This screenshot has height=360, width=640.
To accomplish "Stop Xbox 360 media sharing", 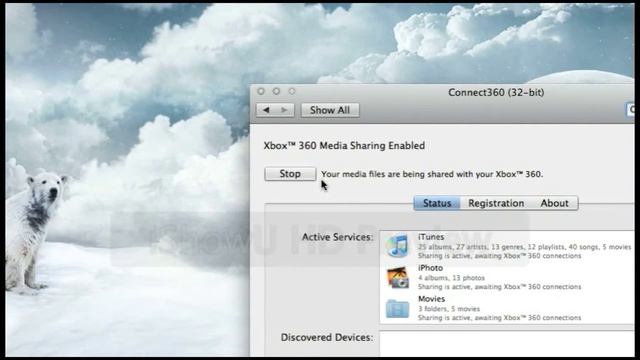I will point(290,174).
